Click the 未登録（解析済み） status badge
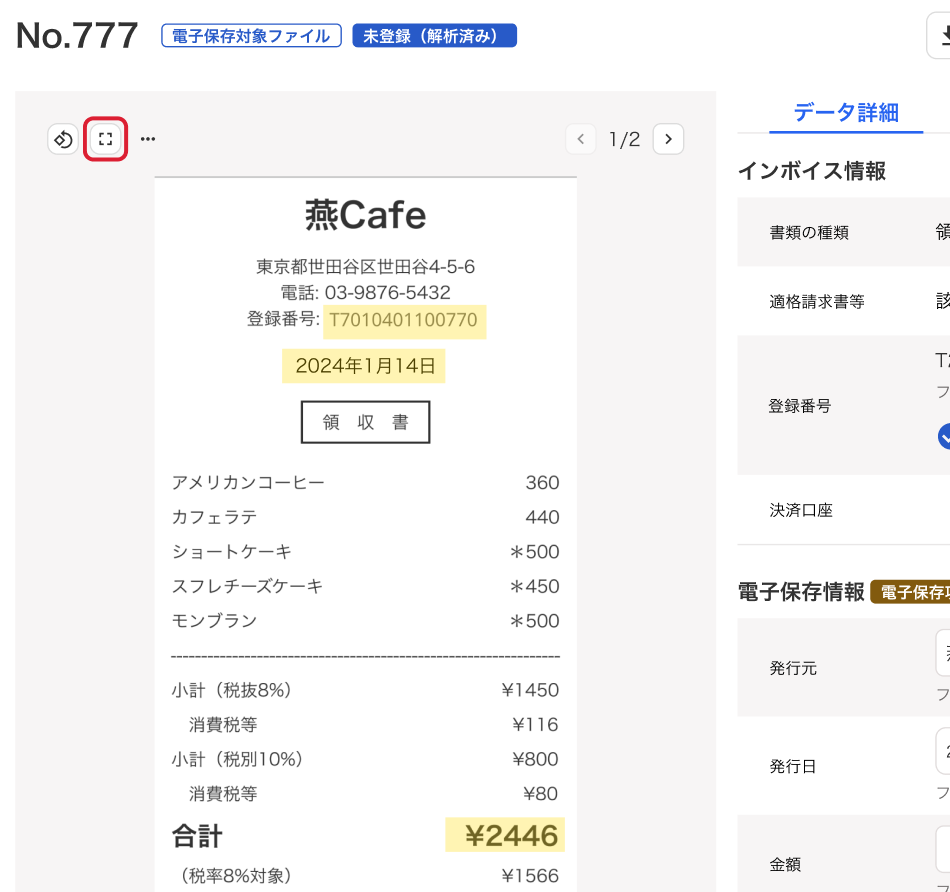The height and width of the screenshot is (892, 950). [435, 35]
